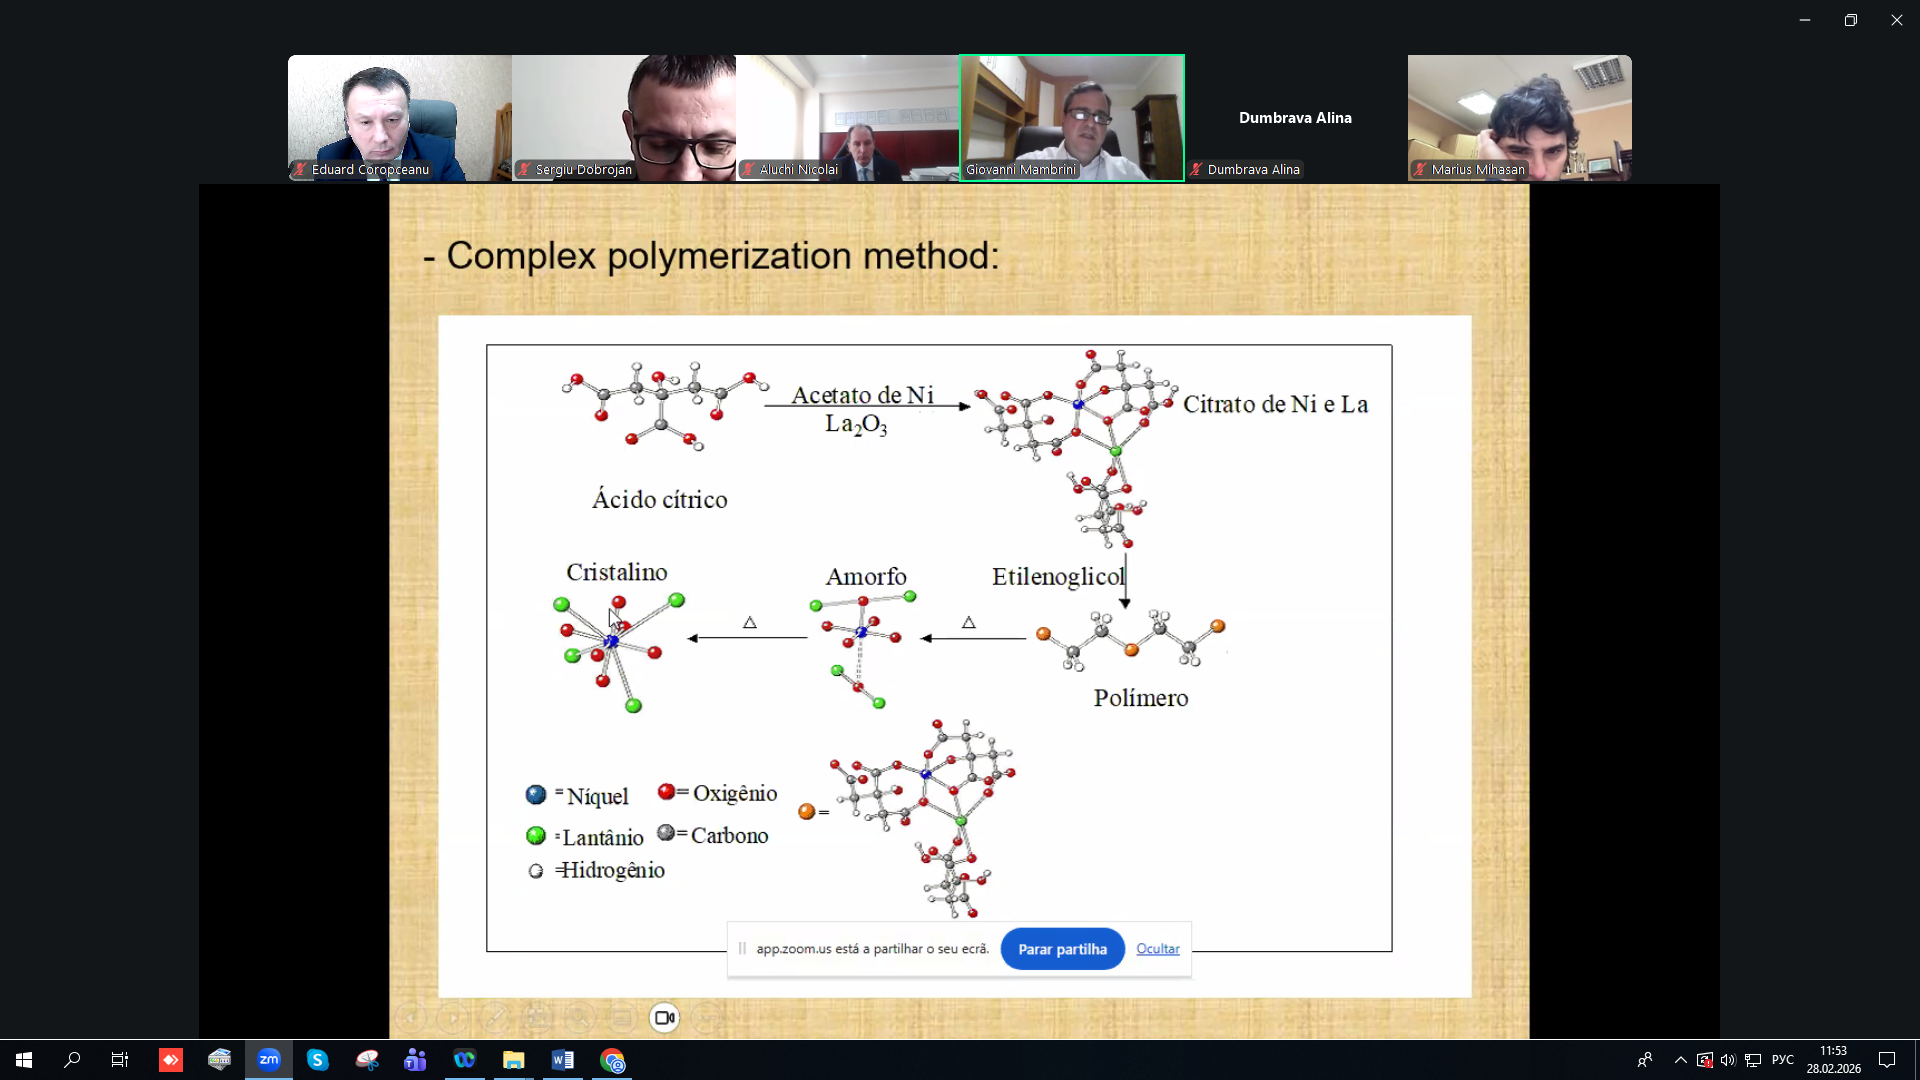
Task: Click the Ocultar link
Action: click(x=1157, y=949)
